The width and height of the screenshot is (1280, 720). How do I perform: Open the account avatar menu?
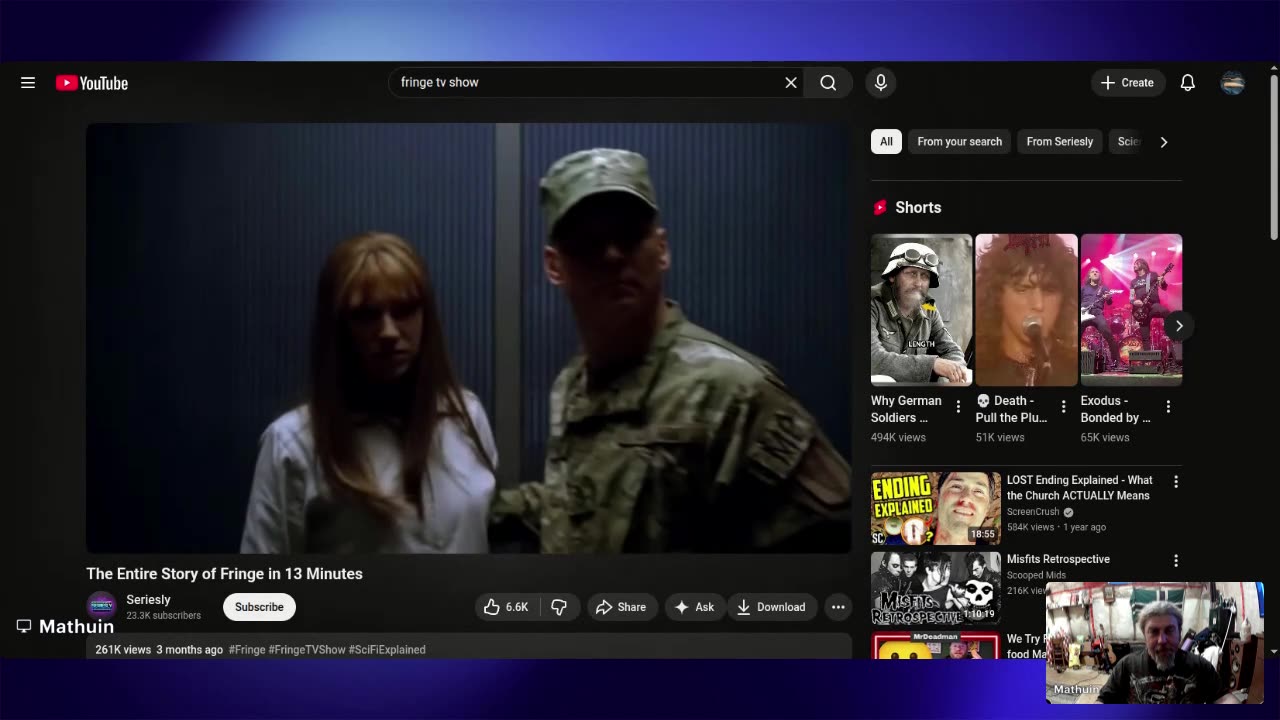[x=1233, y=83]
